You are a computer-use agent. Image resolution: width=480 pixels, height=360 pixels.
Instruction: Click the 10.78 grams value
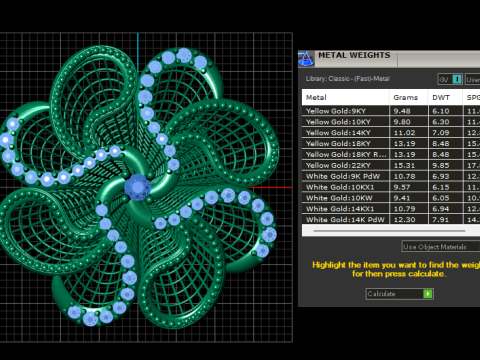(404, 176)
